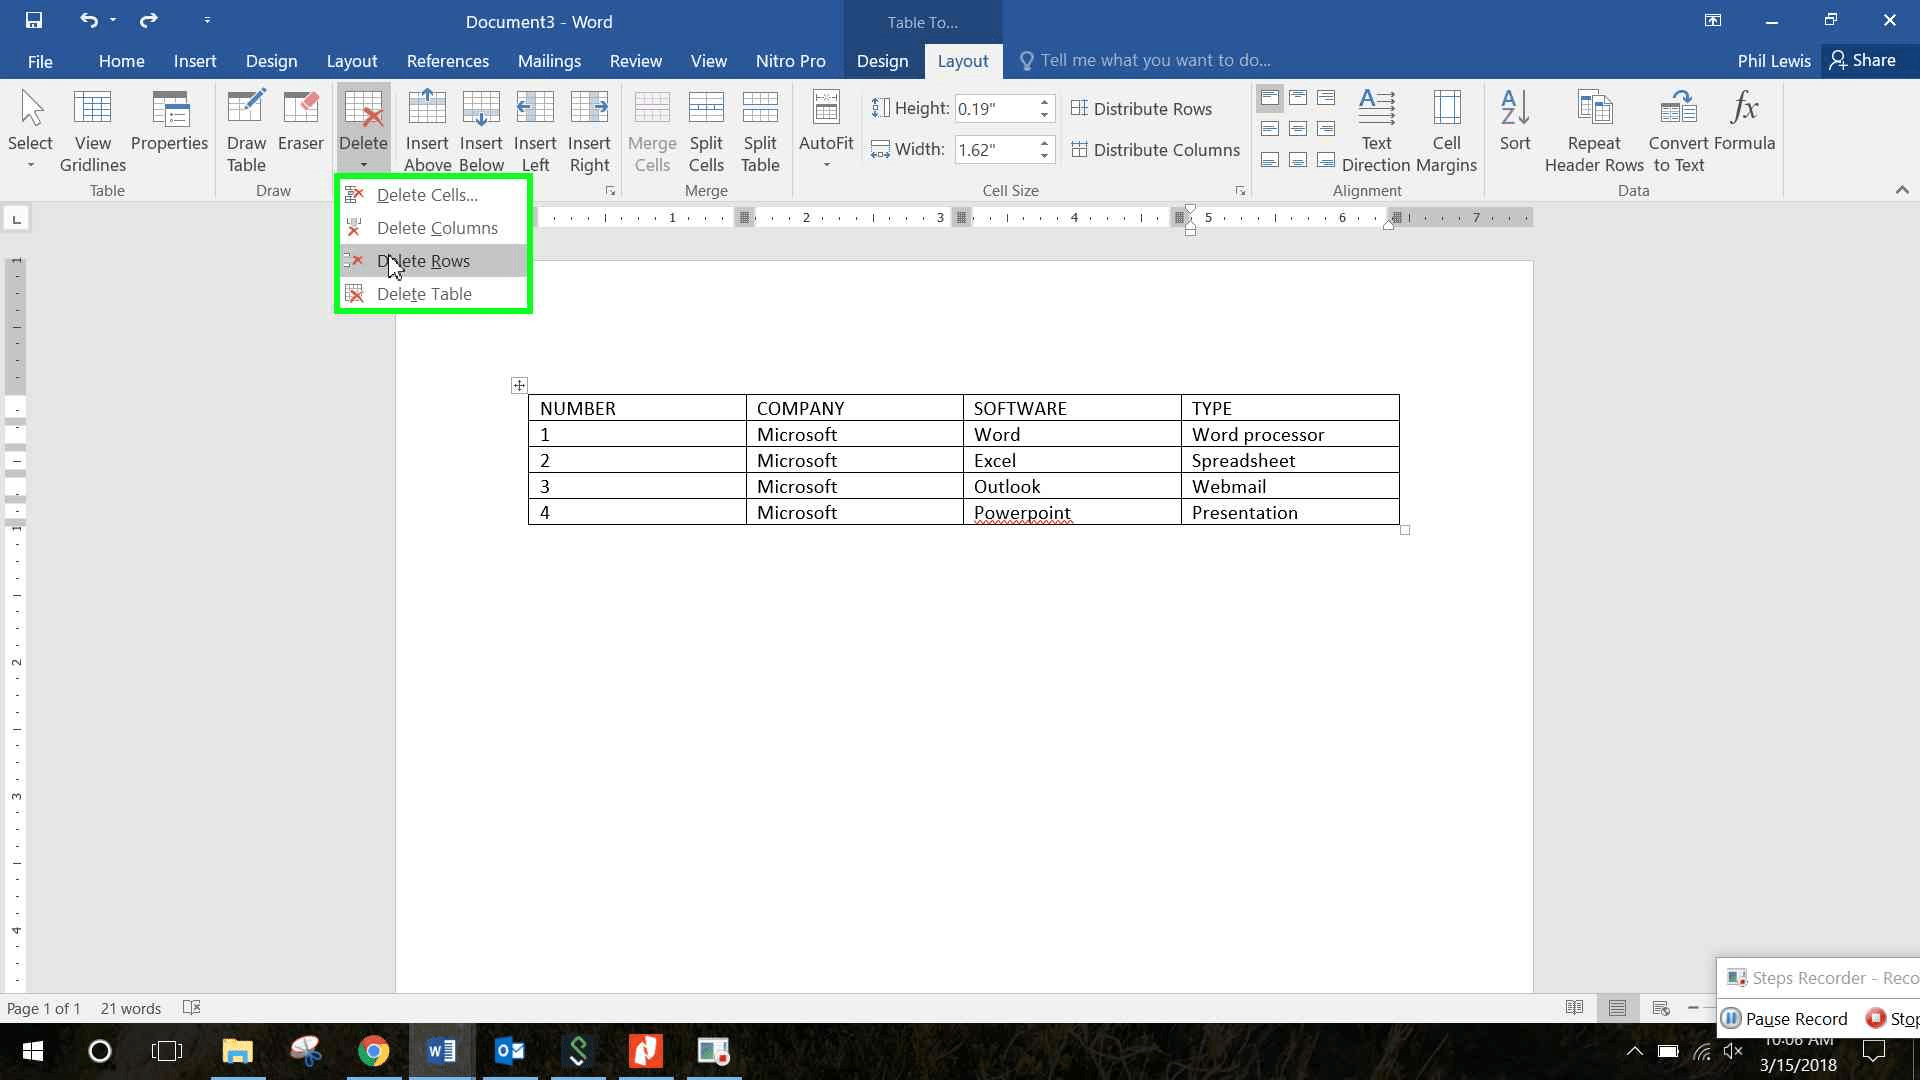Select the Eraser tool
Screen dimensions: 1920x1080
[x=300, y=128]
